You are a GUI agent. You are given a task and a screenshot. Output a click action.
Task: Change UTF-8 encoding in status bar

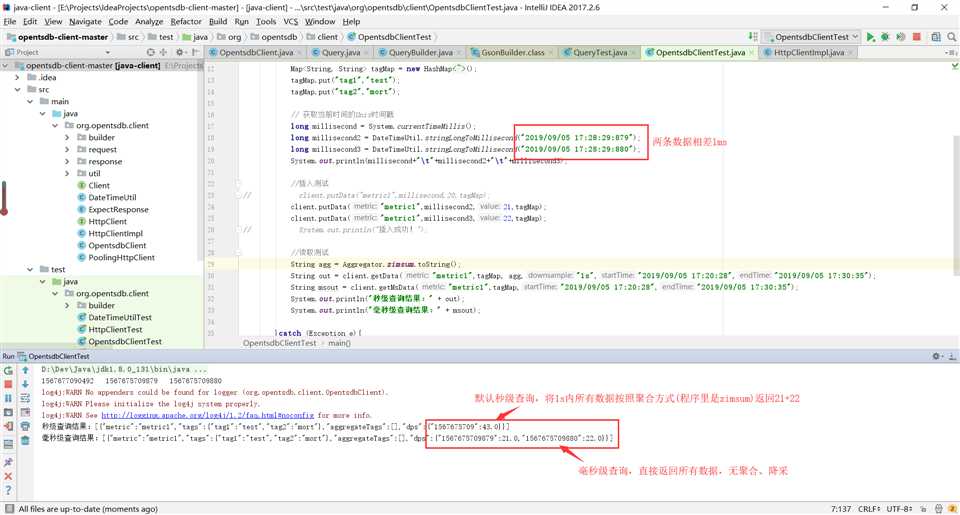pos(899,509)
